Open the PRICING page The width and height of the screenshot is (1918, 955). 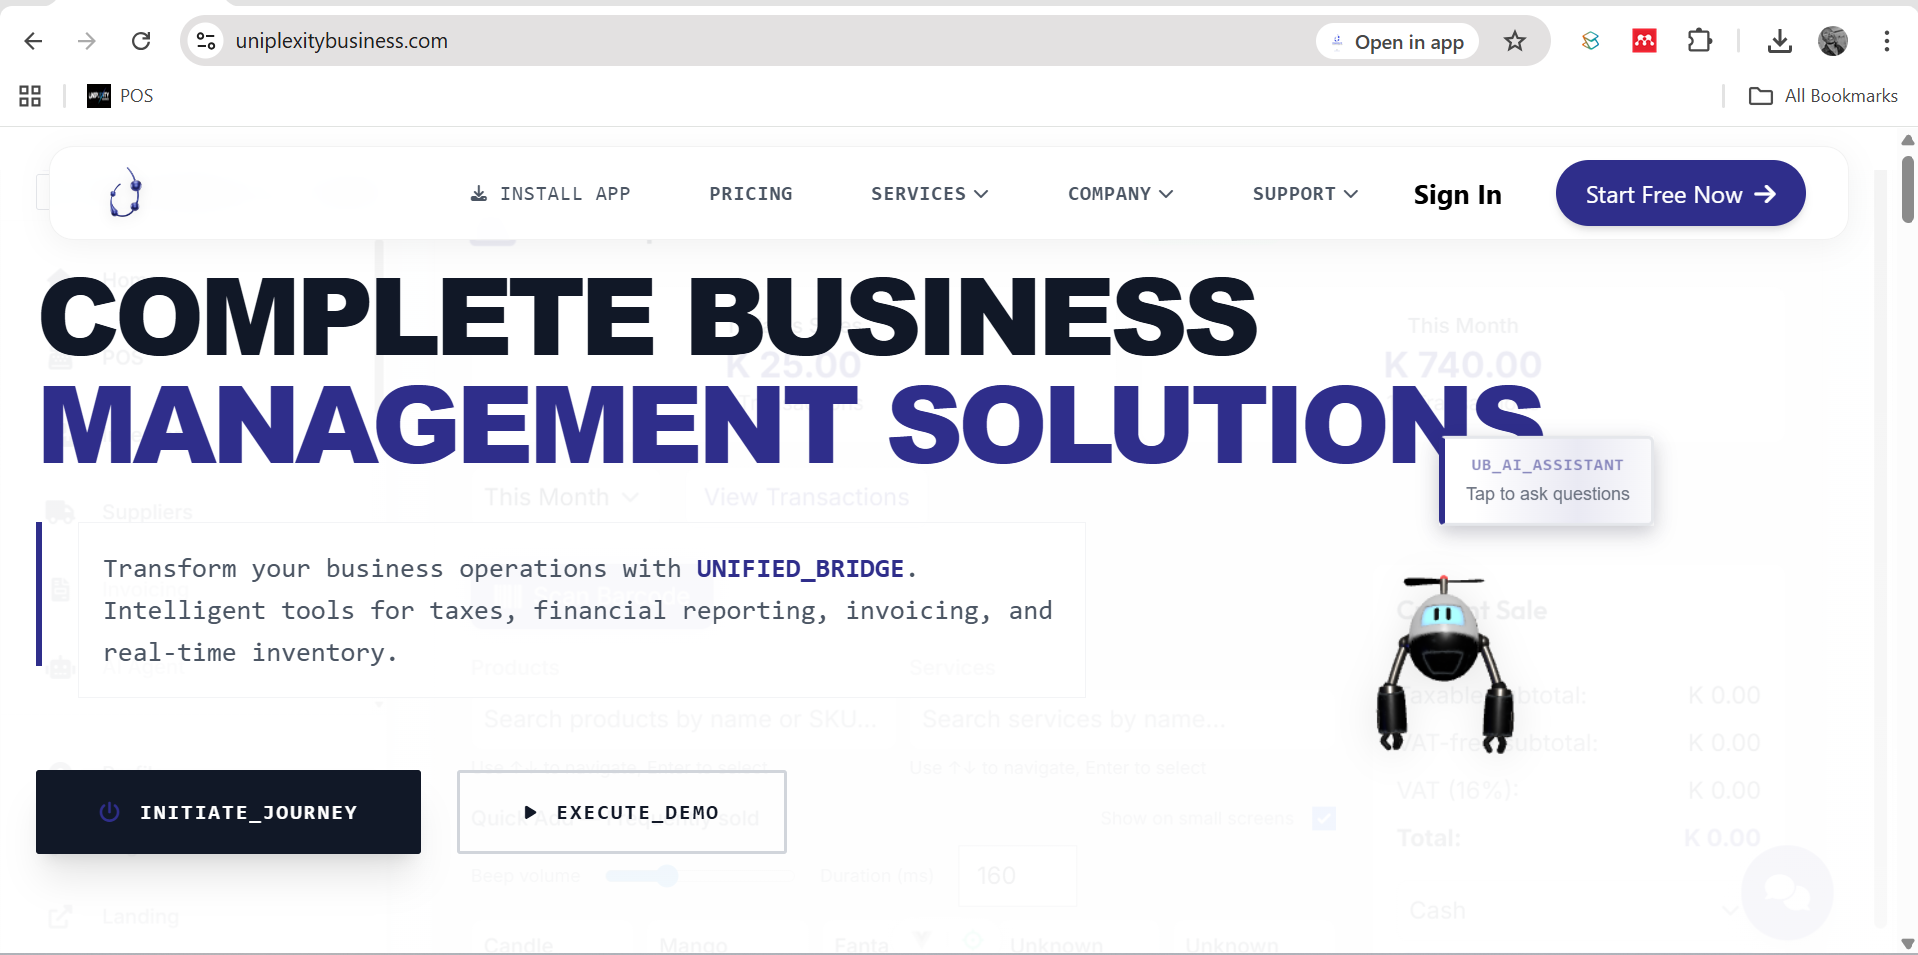751,194
